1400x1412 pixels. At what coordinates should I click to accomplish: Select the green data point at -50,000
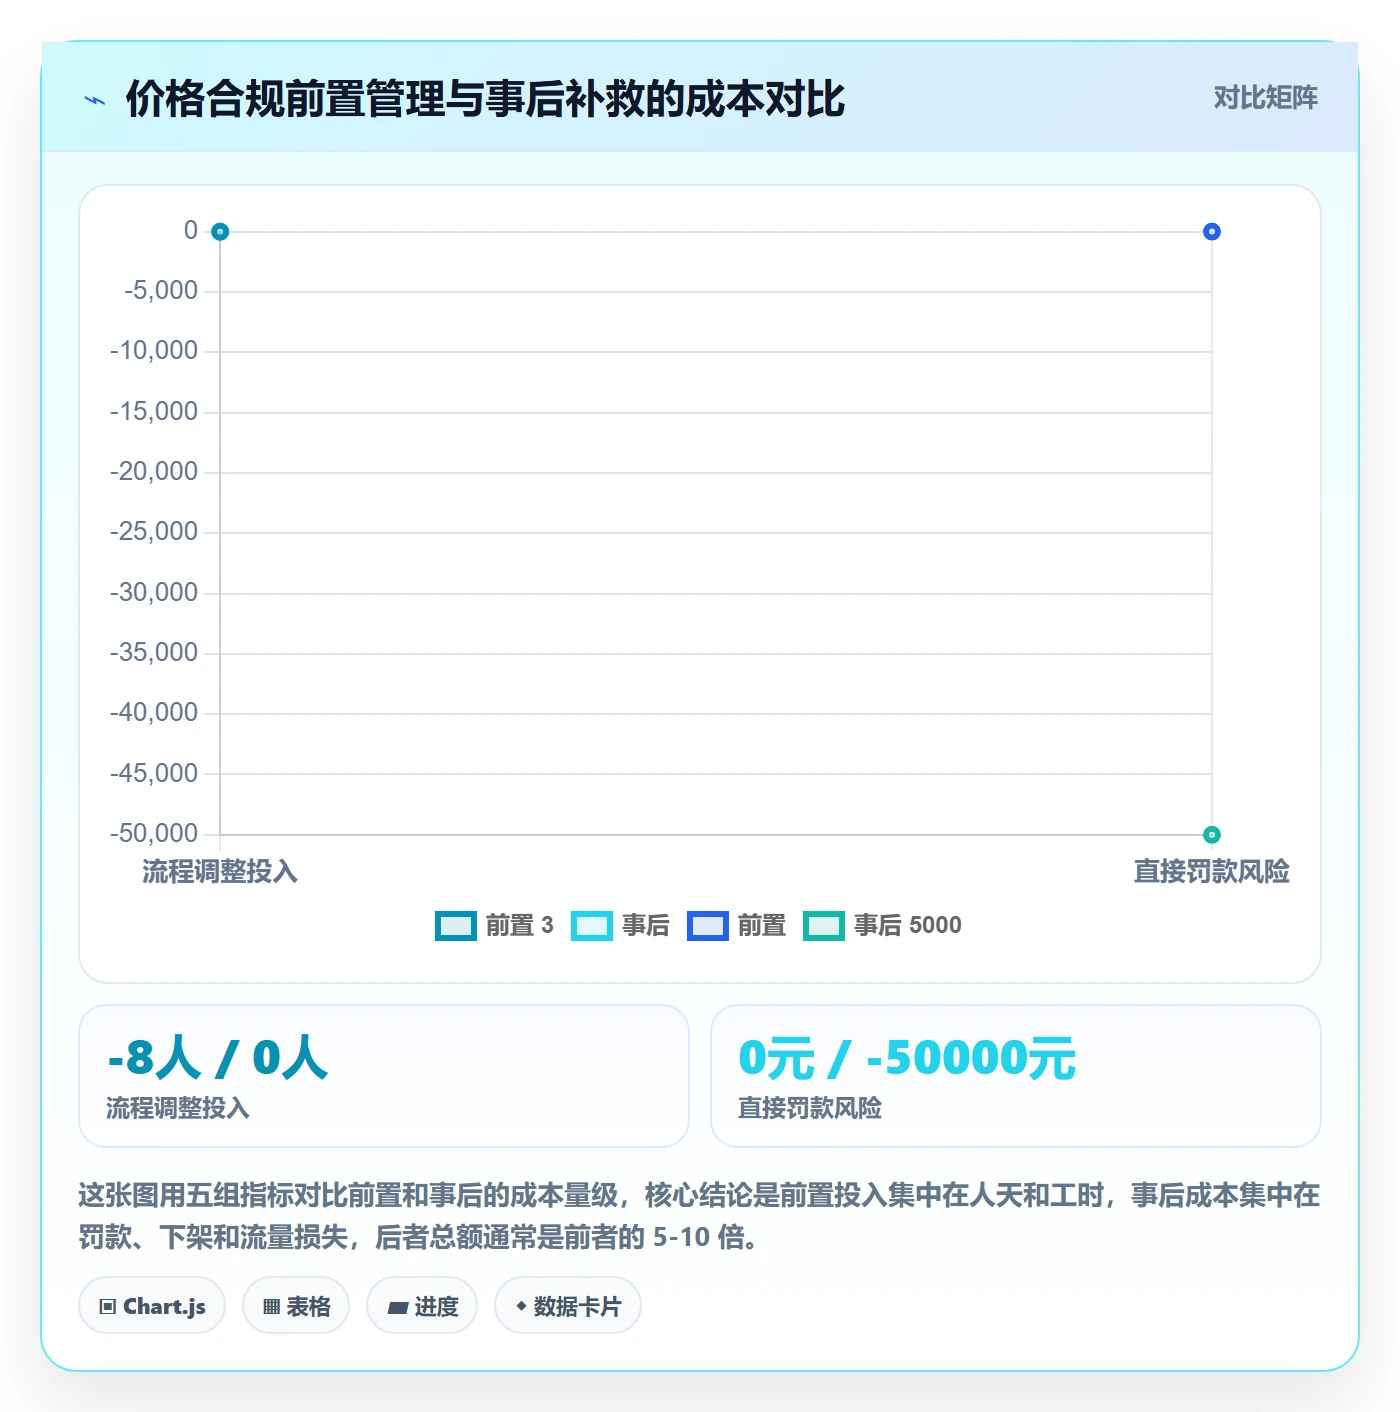[x=1211, y=834]
